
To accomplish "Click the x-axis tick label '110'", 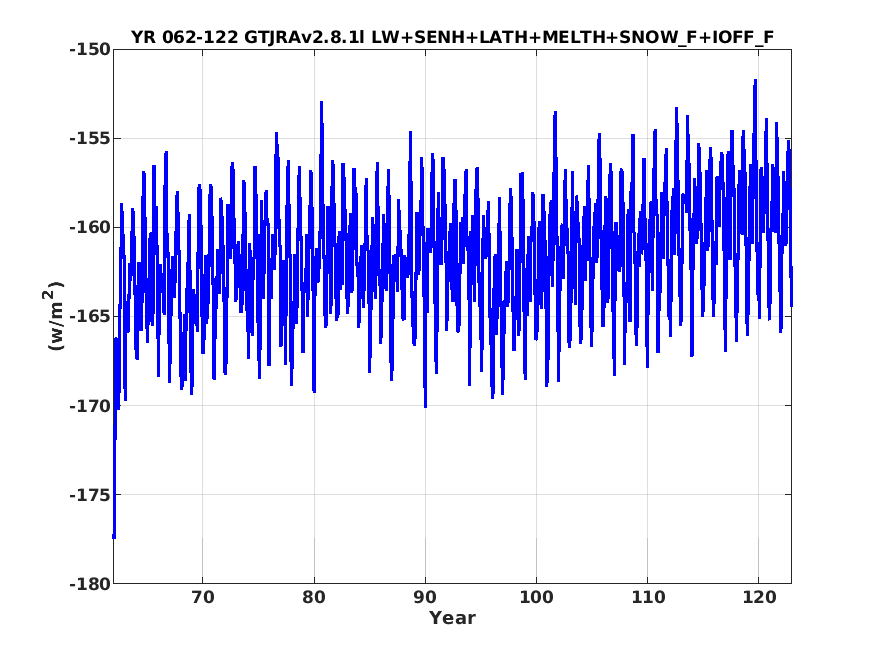I will coord(648,597).
